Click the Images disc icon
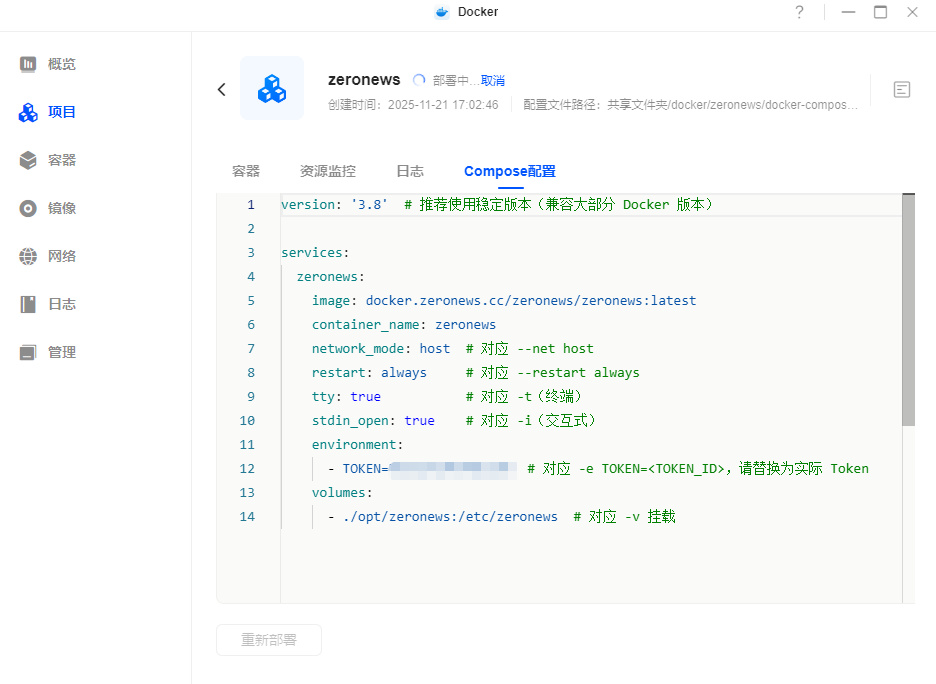This screenshot has height=684, width=936. pos(28,208)
